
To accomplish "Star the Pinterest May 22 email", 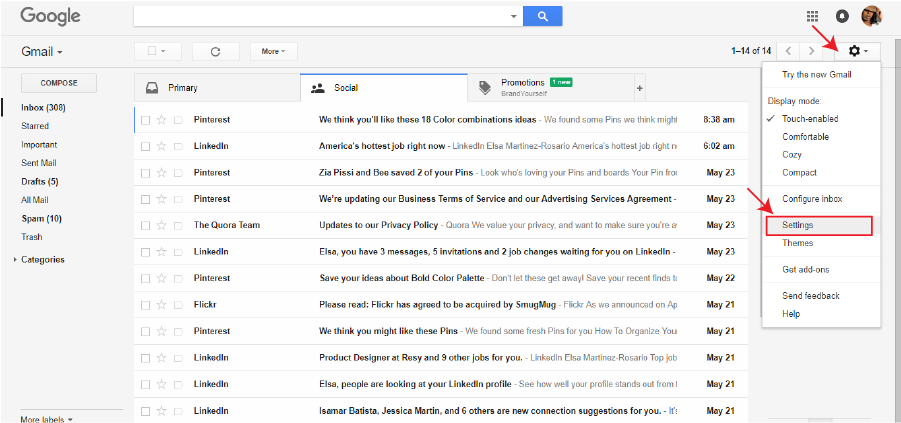I will click(161, 278).
